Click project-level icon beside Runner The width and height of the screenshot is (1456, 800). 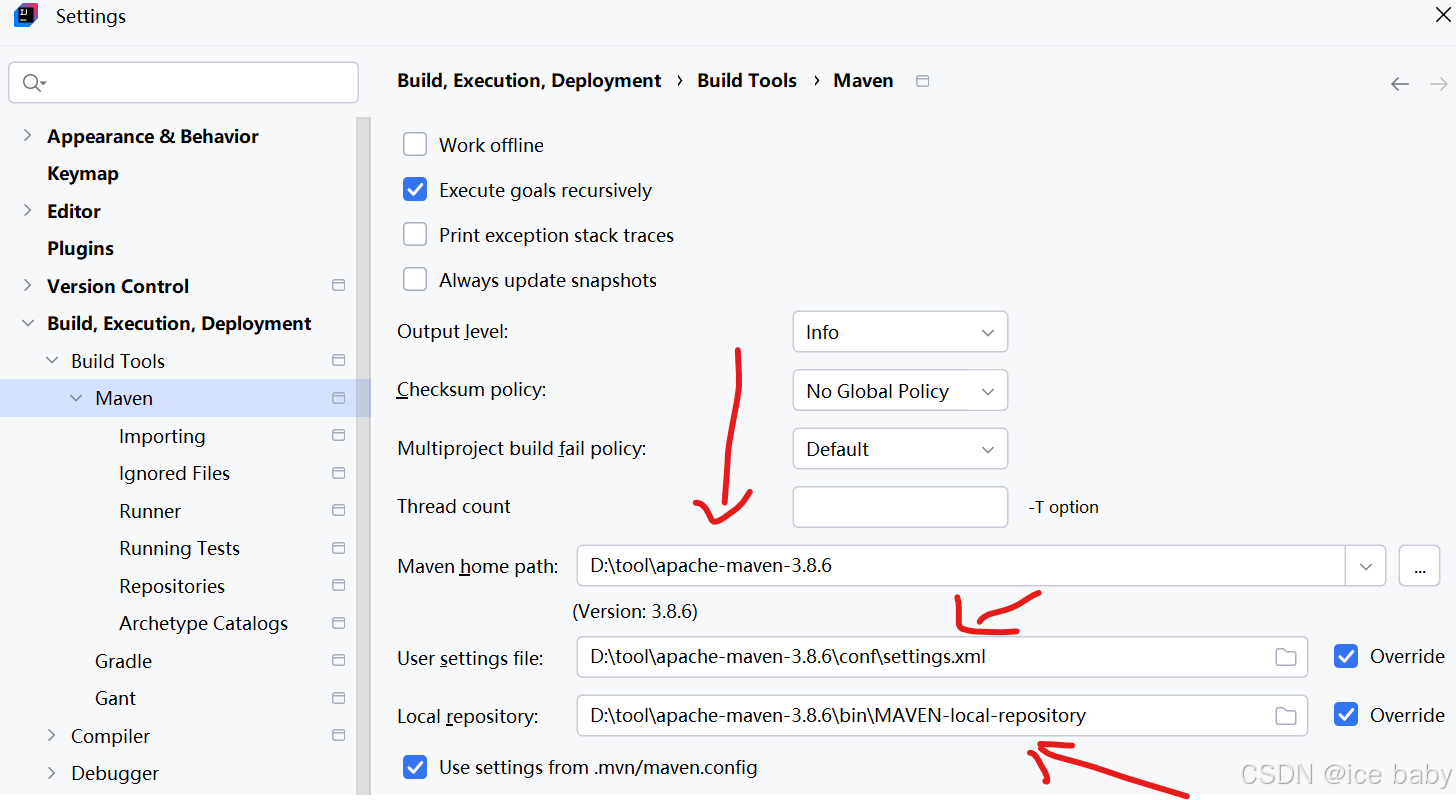coord(338,511)
